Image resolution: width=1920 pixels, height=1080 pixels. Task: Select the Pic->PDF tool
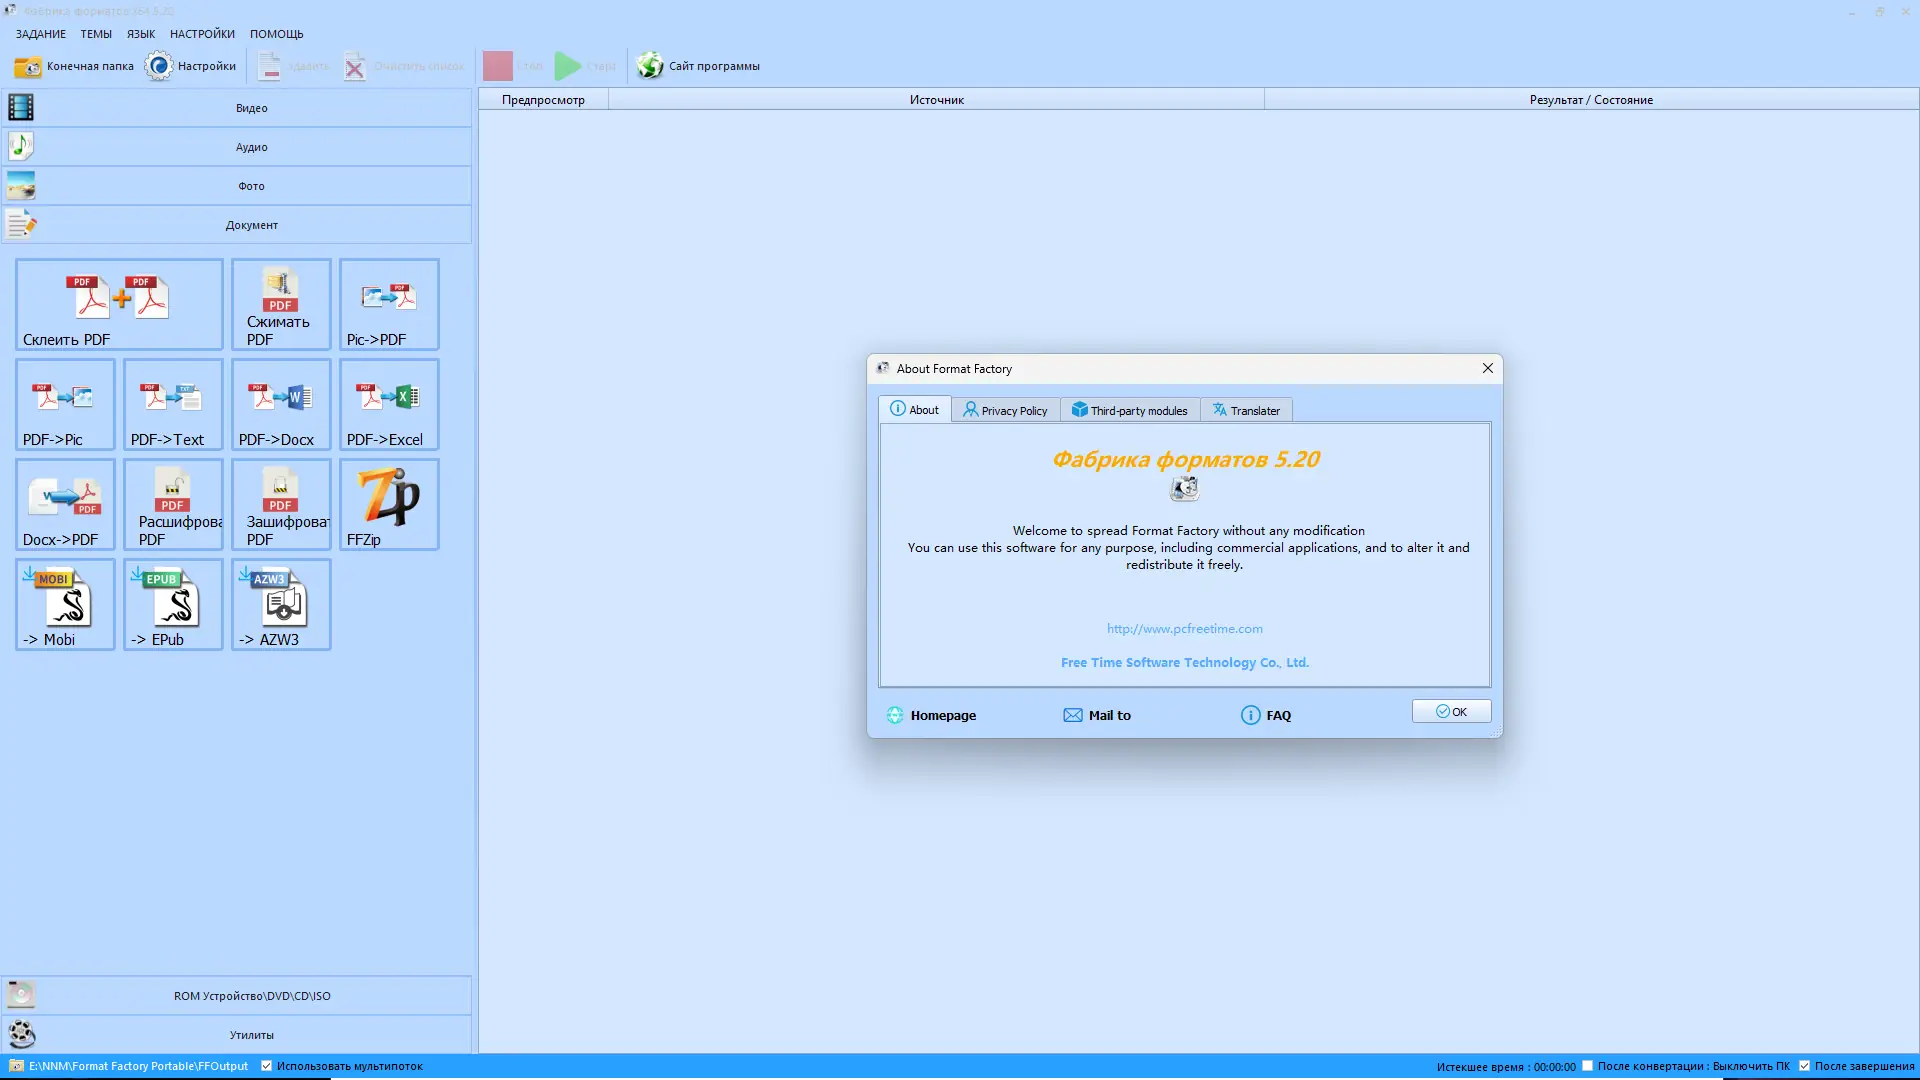click(389, 304)
